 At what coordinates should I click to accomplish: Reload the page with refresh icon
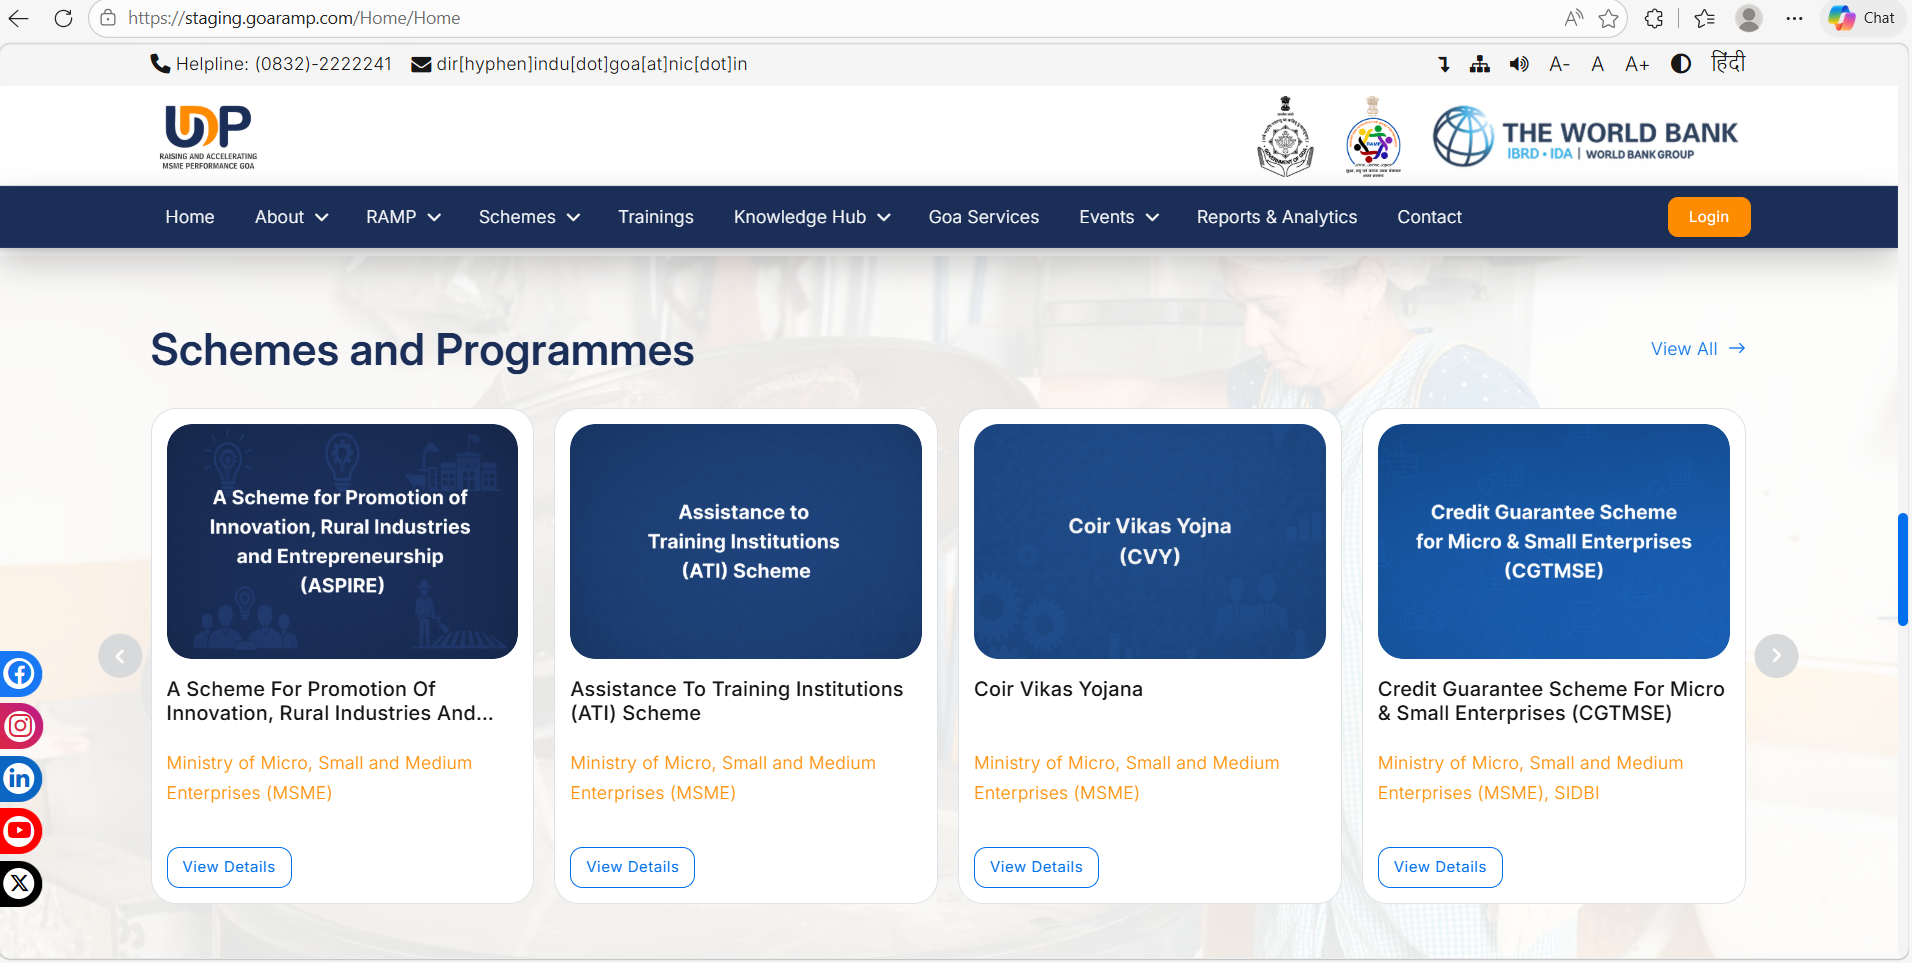click(63, 18)
